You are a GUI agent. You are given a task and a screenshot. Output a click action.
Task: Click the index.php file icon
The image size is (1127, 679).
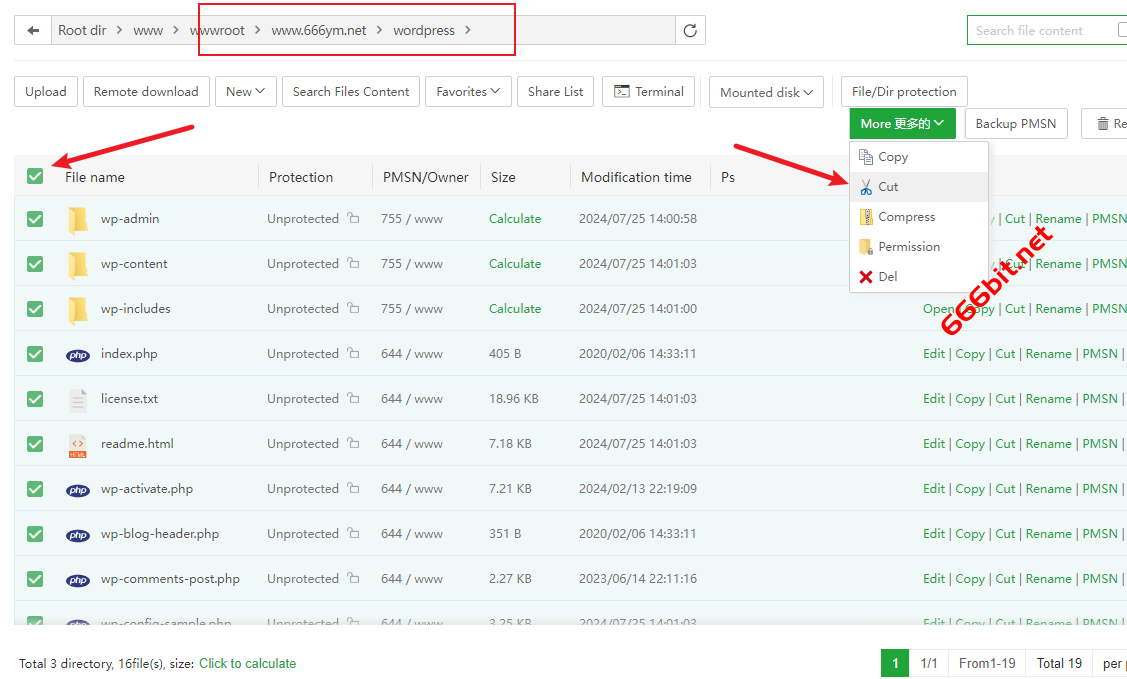pyautogui.click(x=78, y=354)
